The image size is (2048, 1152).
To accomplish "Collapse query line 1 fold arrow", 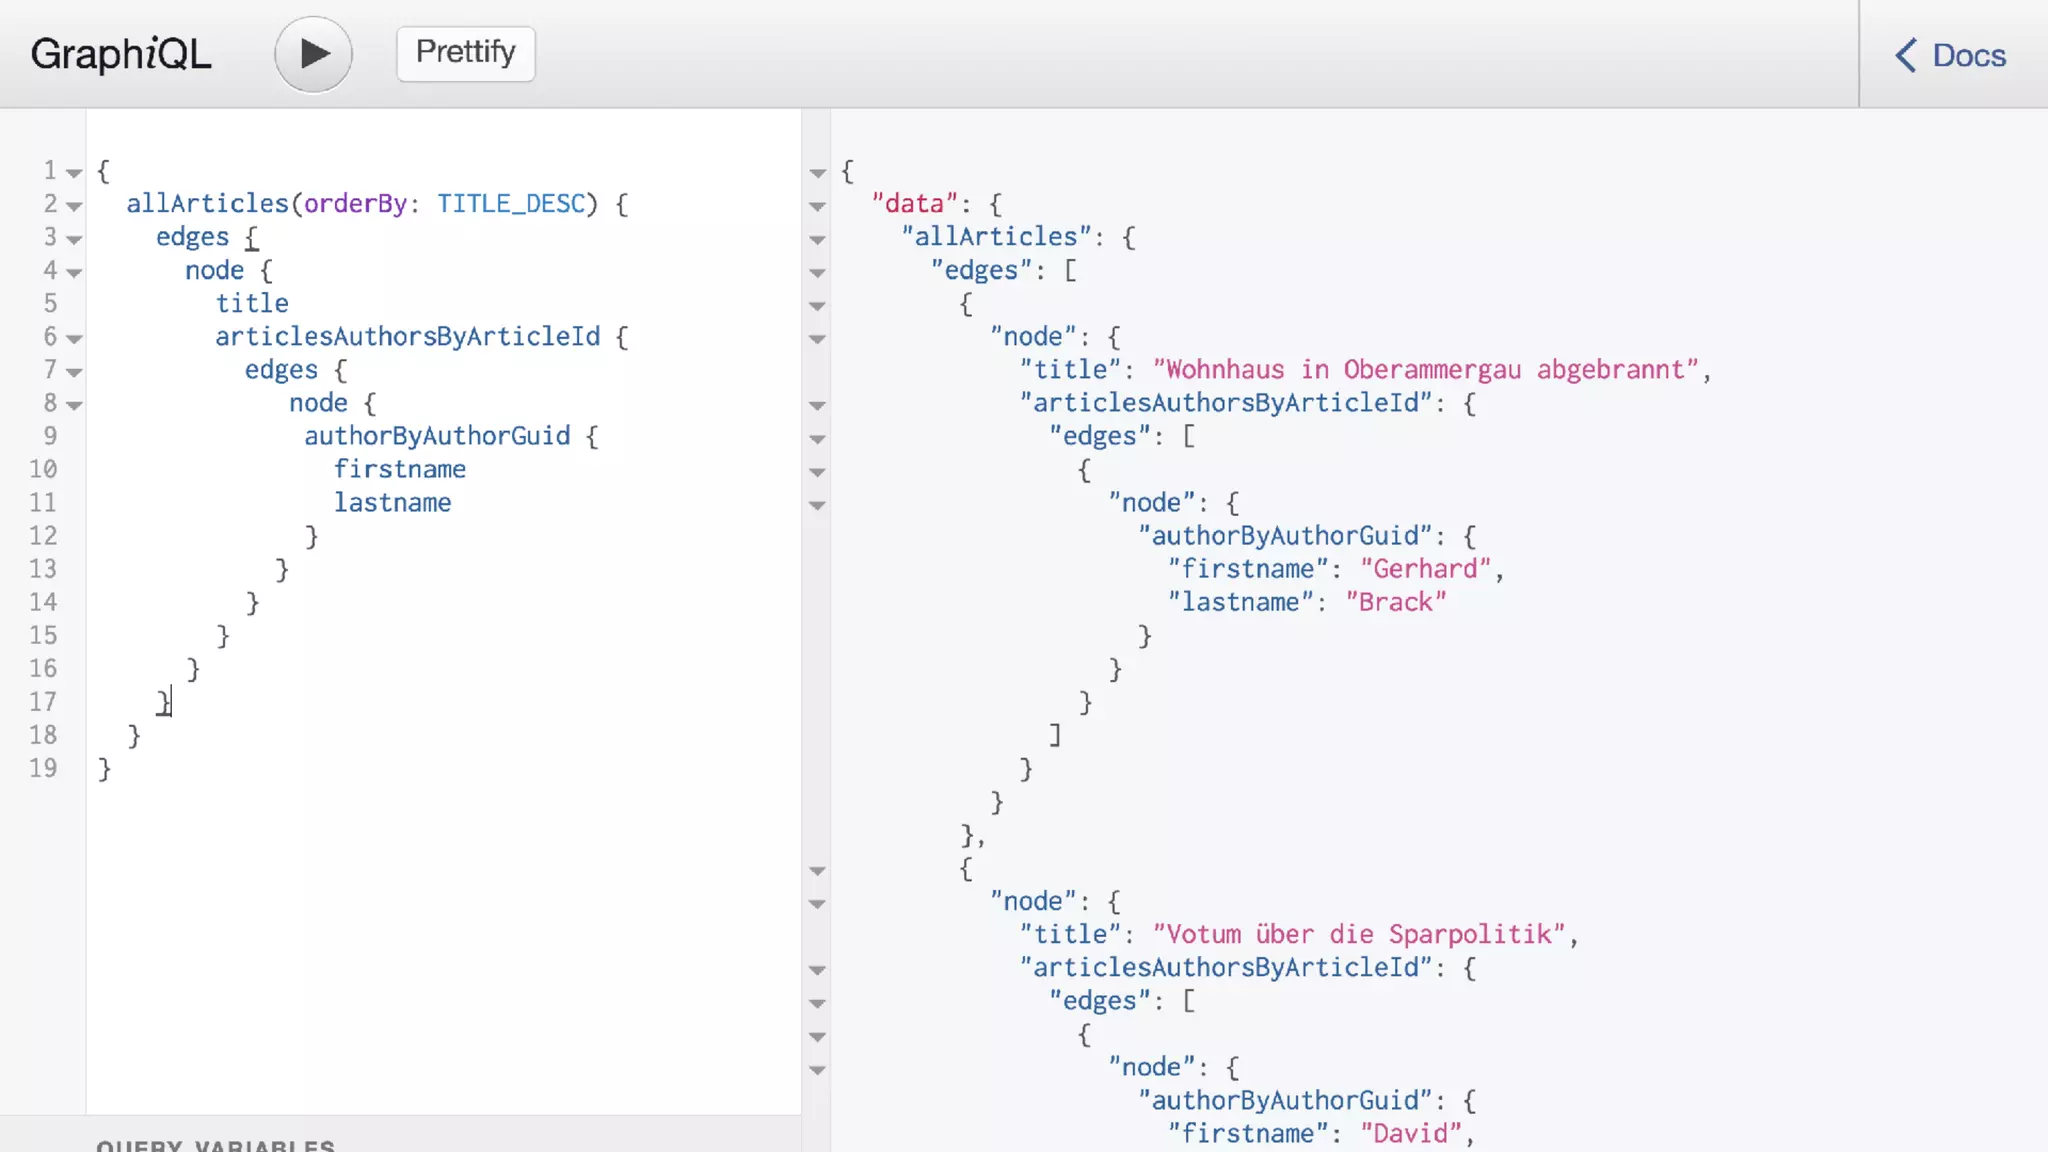I will point(74,173).
